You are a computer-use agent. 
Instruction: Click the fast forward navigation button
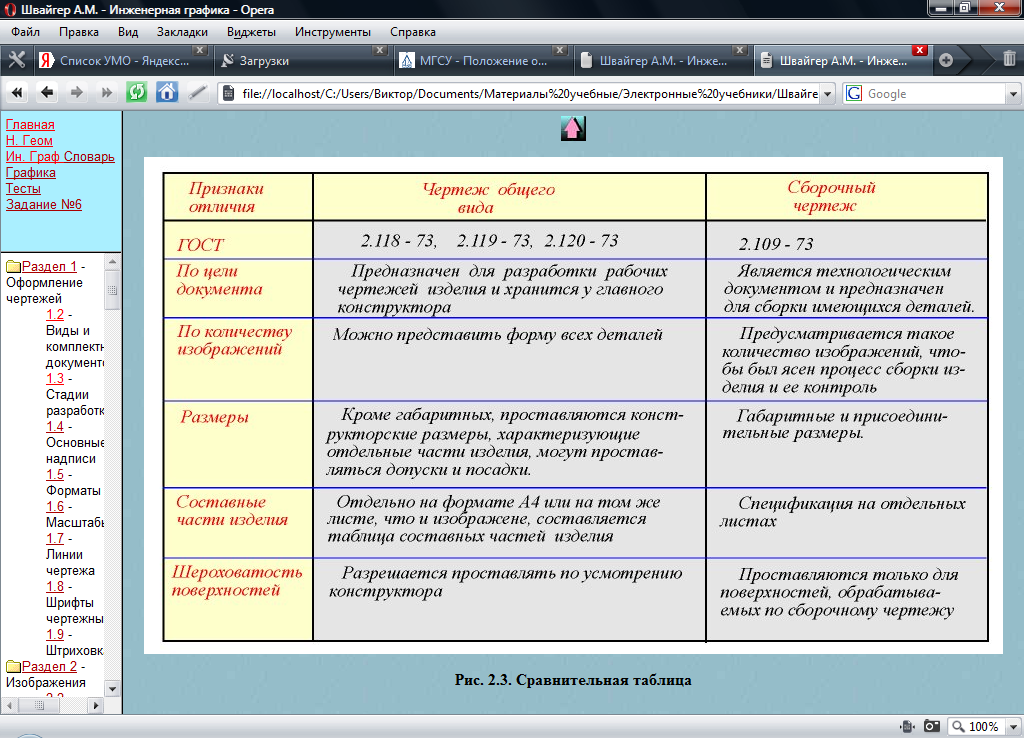(106, 93)
